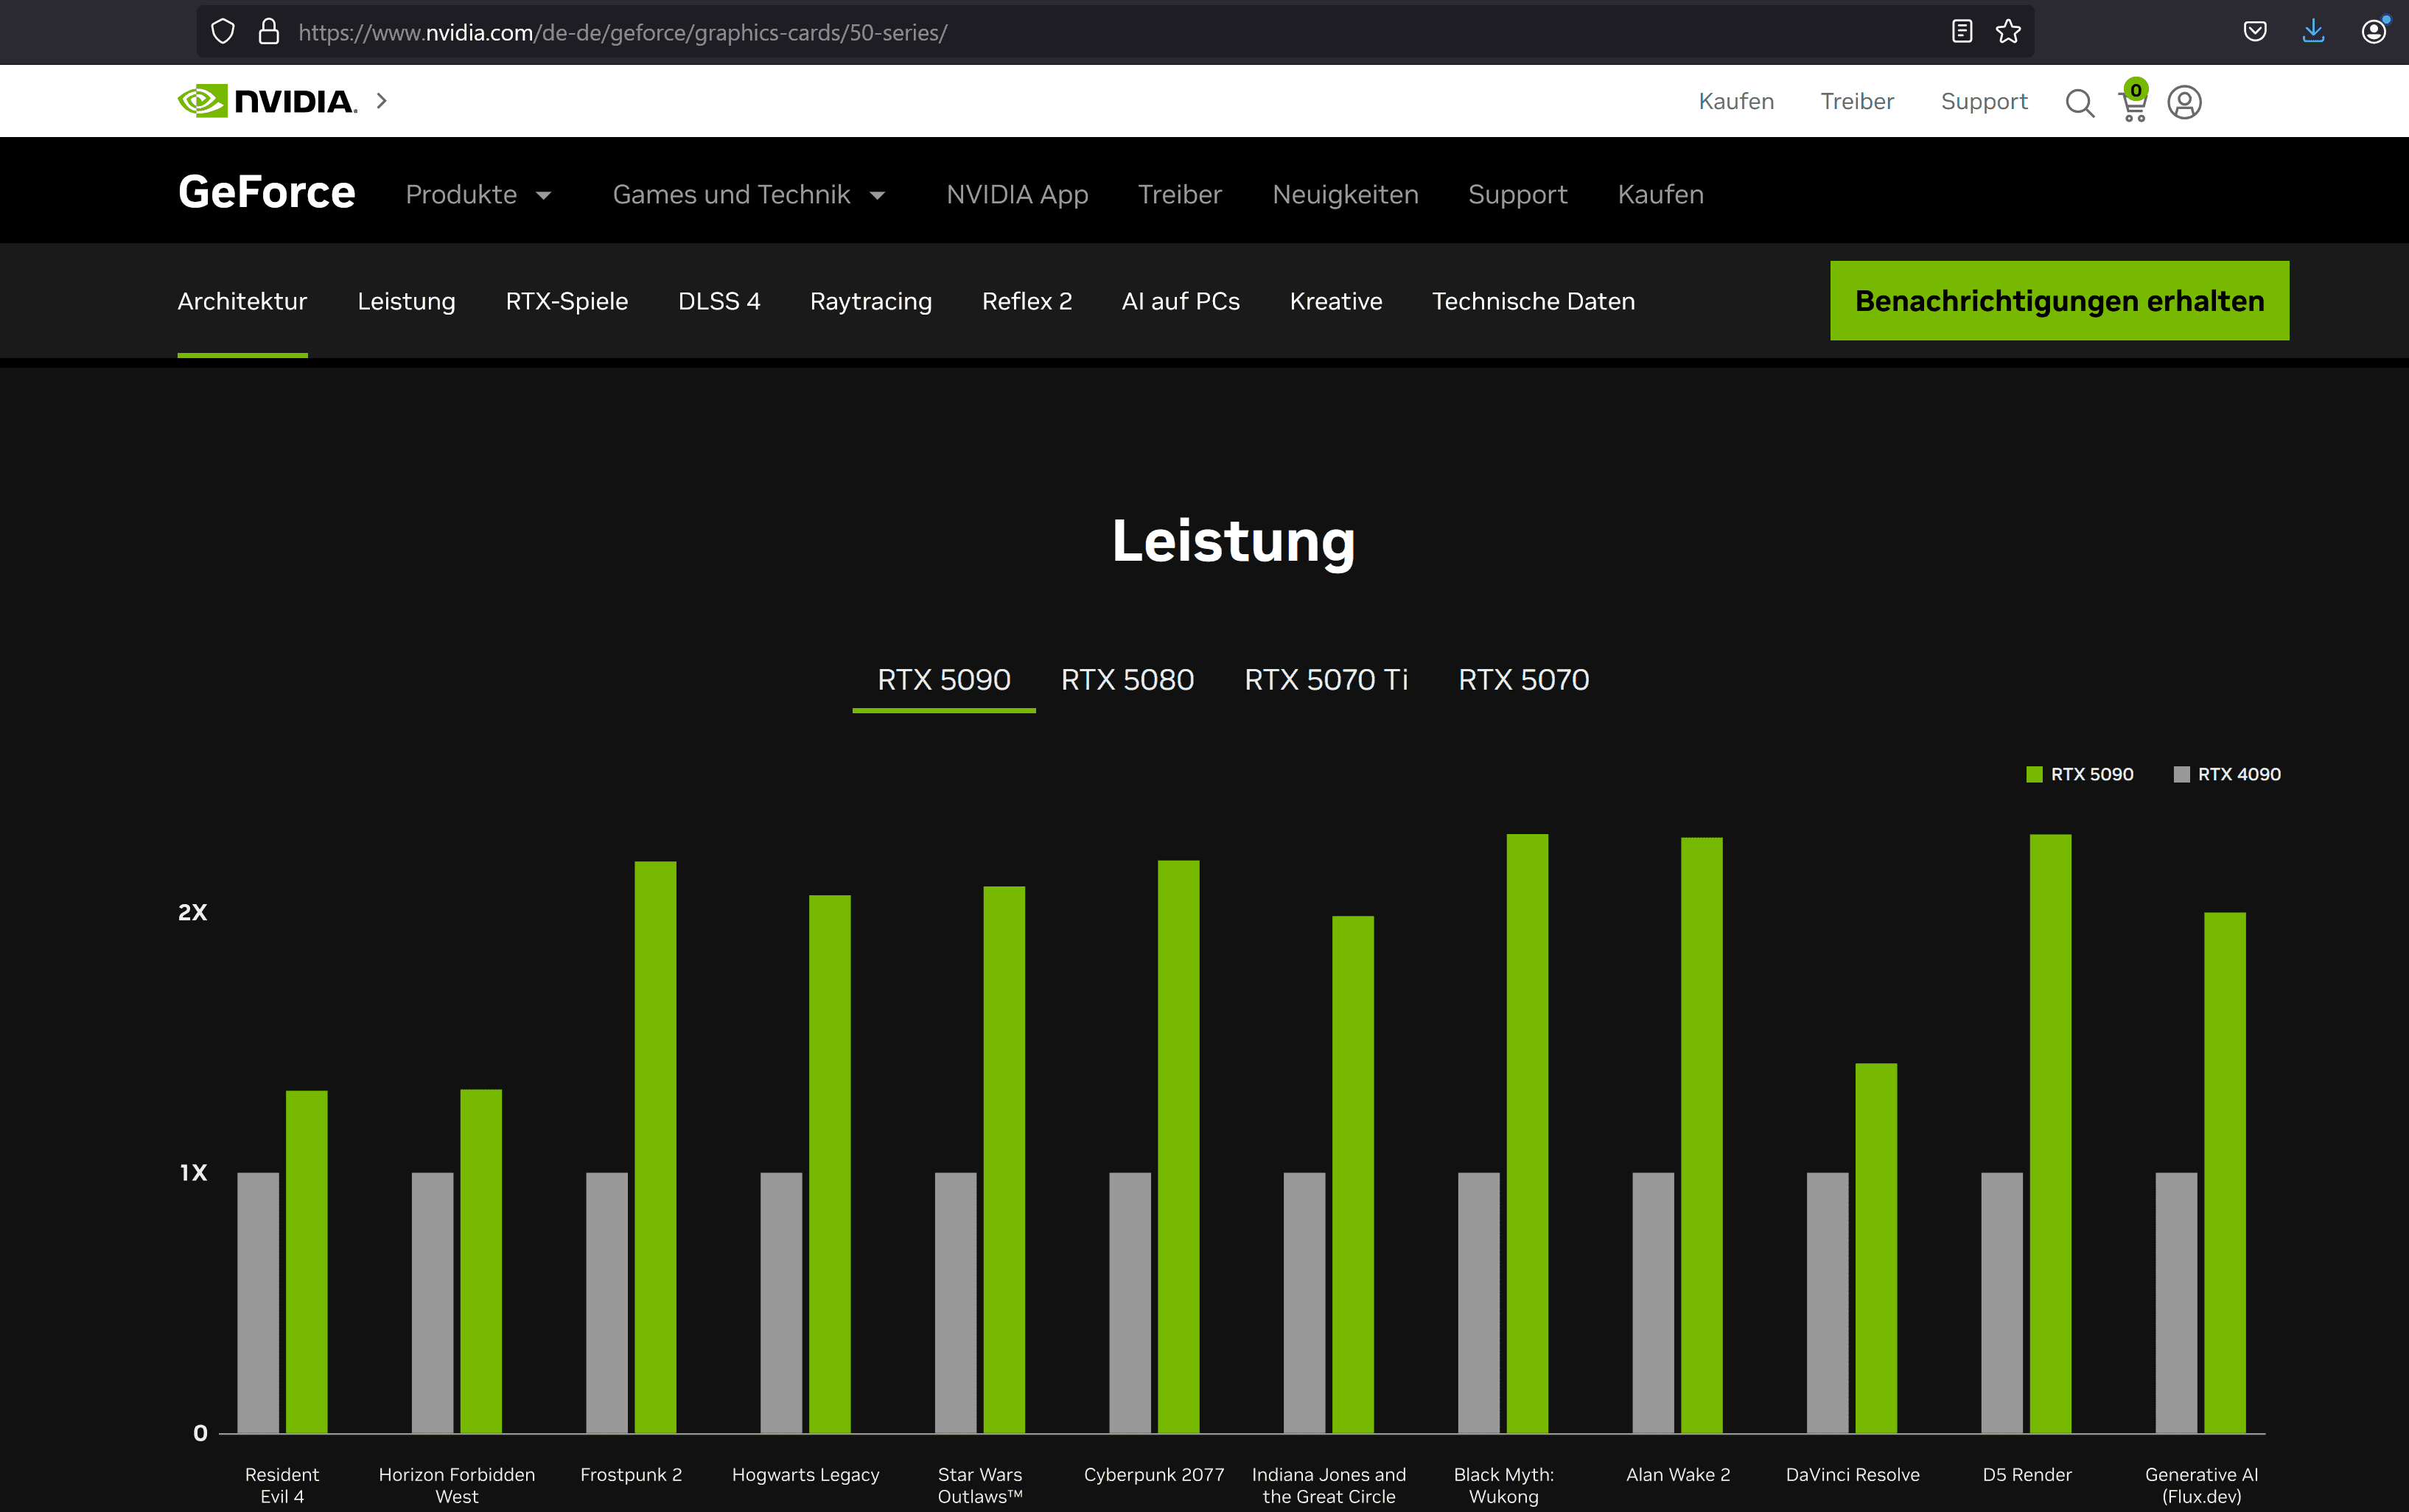This screenshot has width=2409, height=1512.
Task: Click Kaufen in the top white header
Action: pos(1736,101)
